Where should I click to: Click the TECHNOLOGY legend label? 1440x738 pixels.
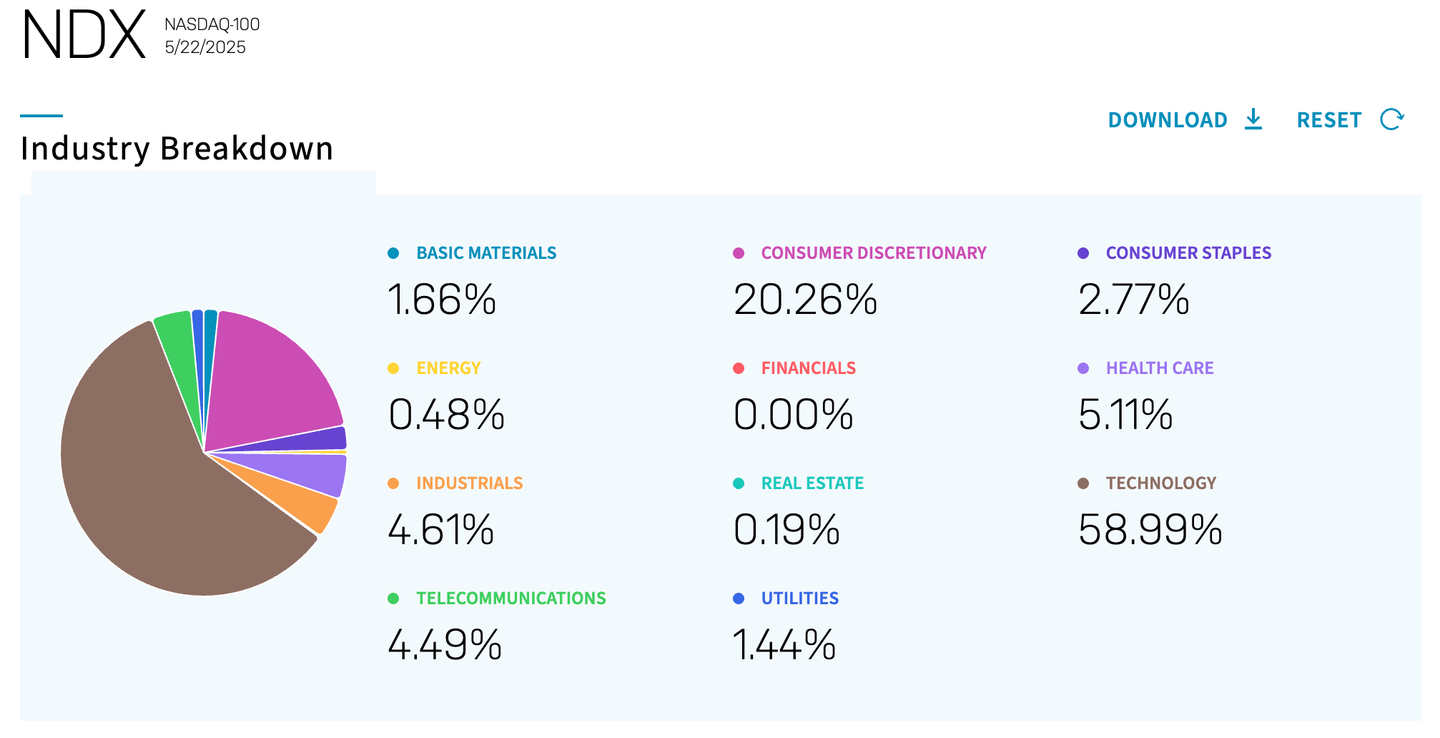click(x=1161, y=483)
